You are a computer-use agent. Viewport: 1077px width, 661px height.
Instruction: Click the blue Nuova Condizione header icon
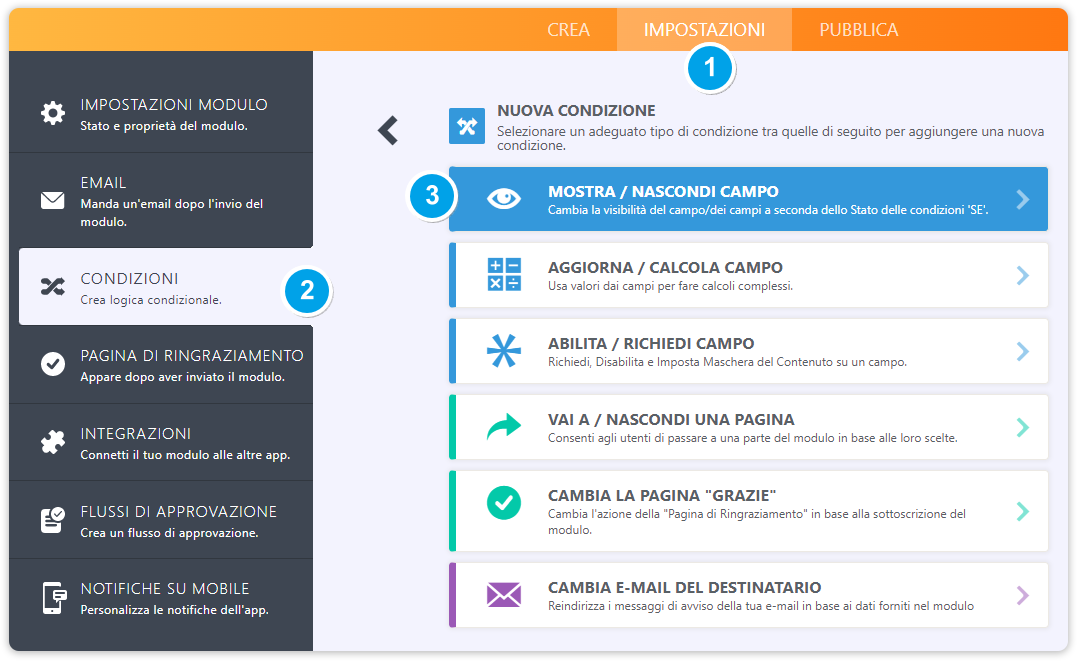(467, 126)
